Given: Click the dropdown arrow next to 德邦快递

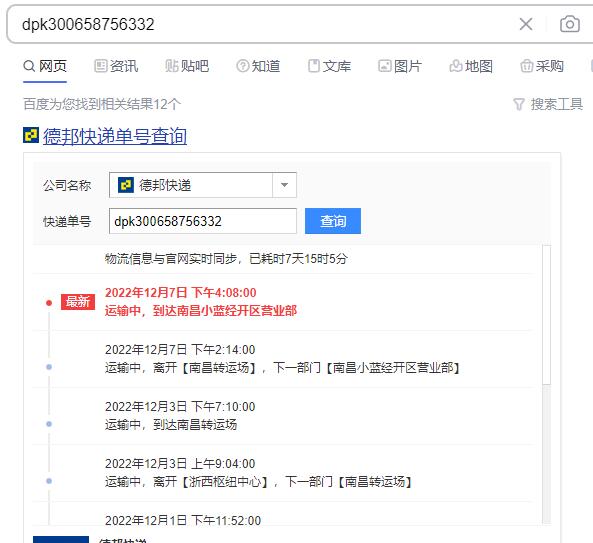Looking at the screenshot, I should pos(284,185).
